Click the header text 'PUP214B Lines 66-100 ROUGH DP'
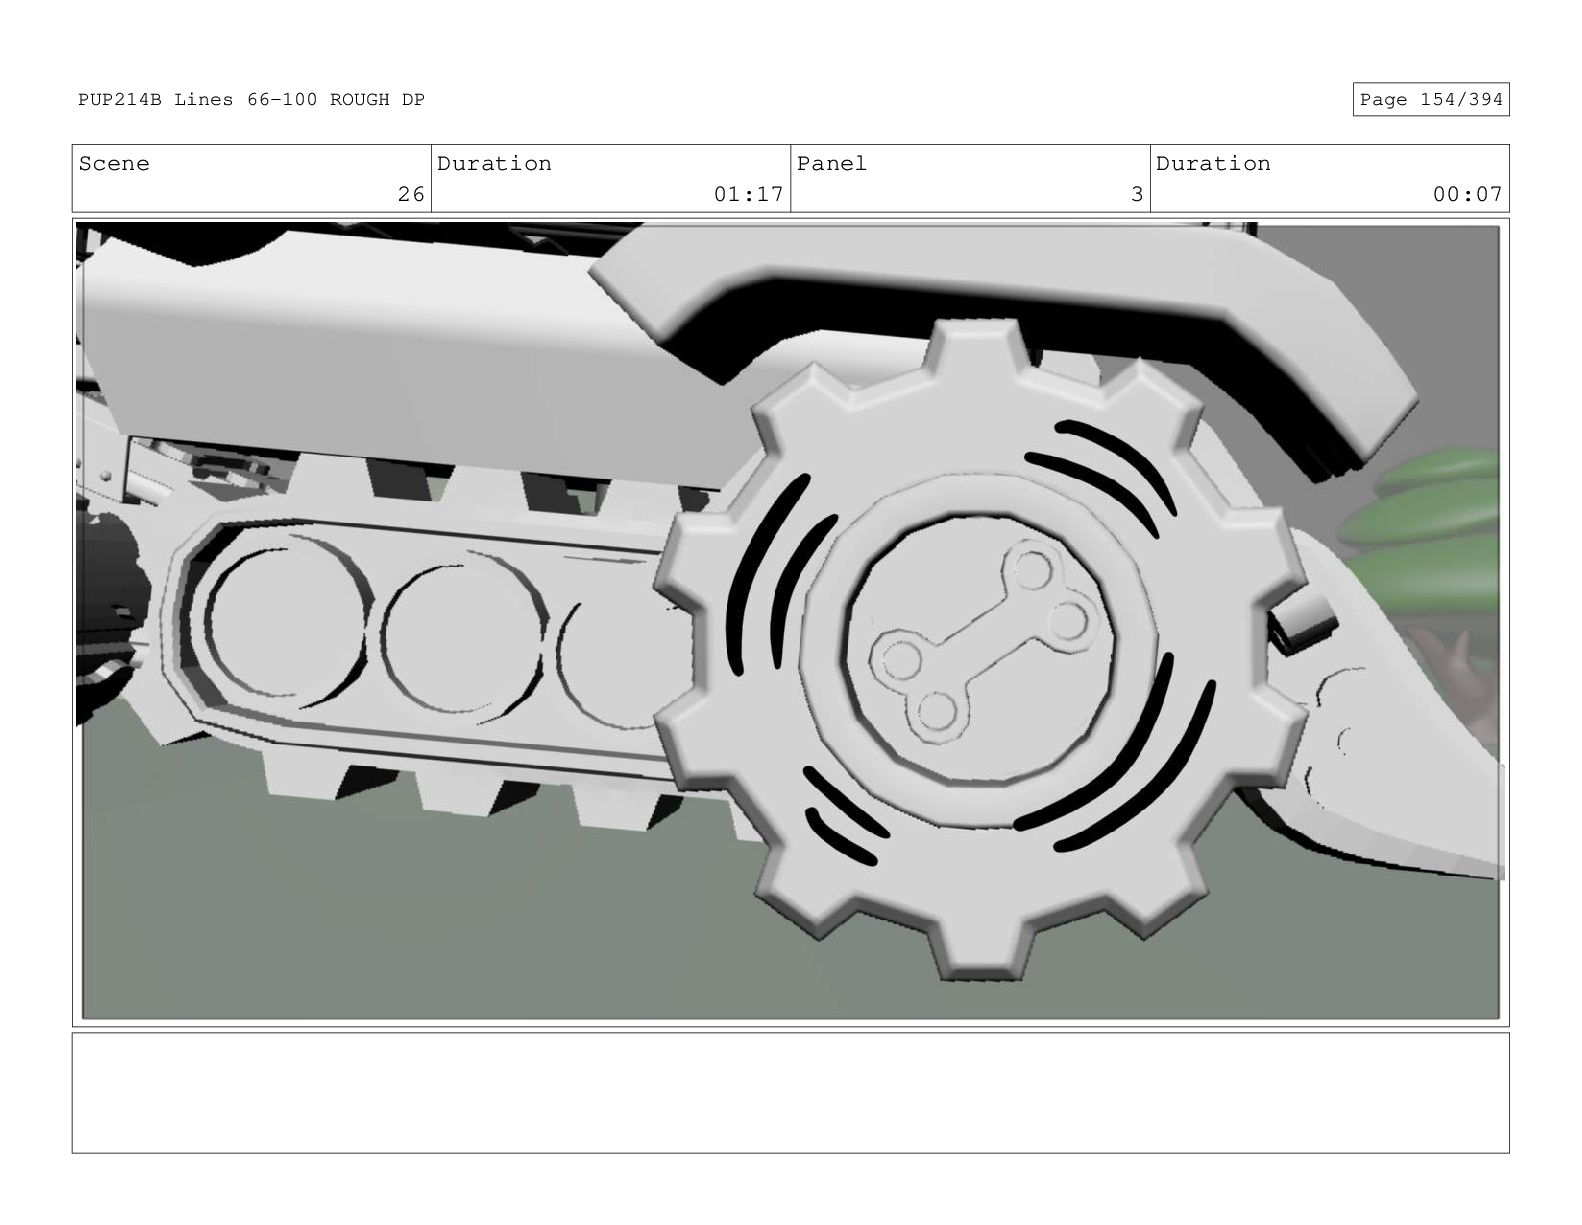Image resolution: width=1582 pixels, height=1225 pixels. coord(251,100)
